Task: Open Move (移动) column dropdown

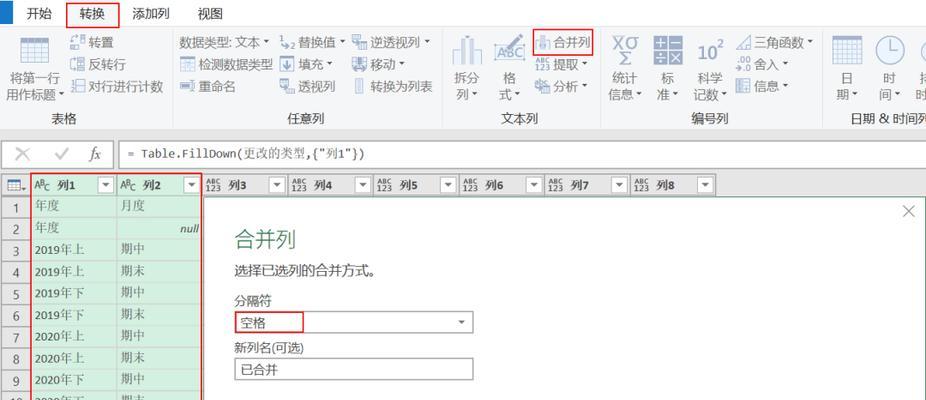Action: [x=378, y=64]
